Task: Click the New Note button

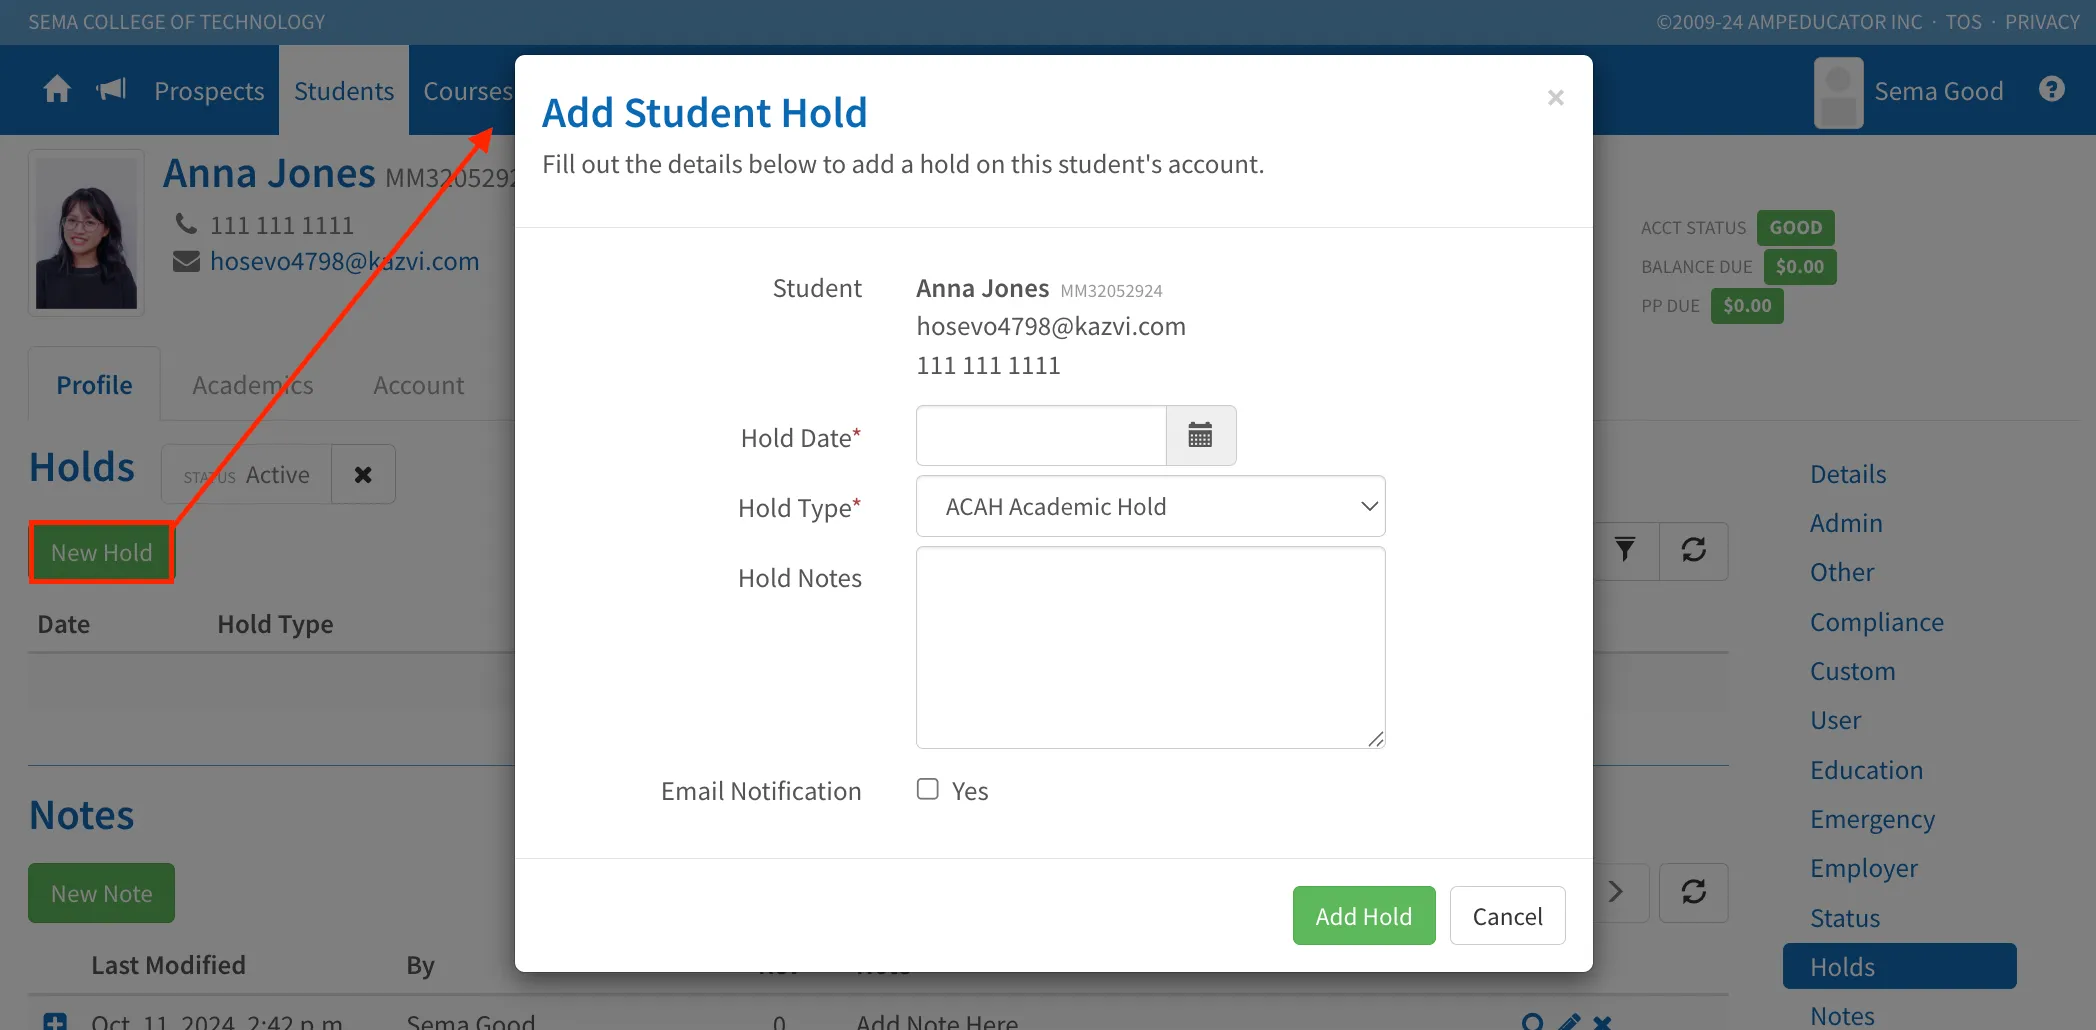Action: (x=102, y=893)
